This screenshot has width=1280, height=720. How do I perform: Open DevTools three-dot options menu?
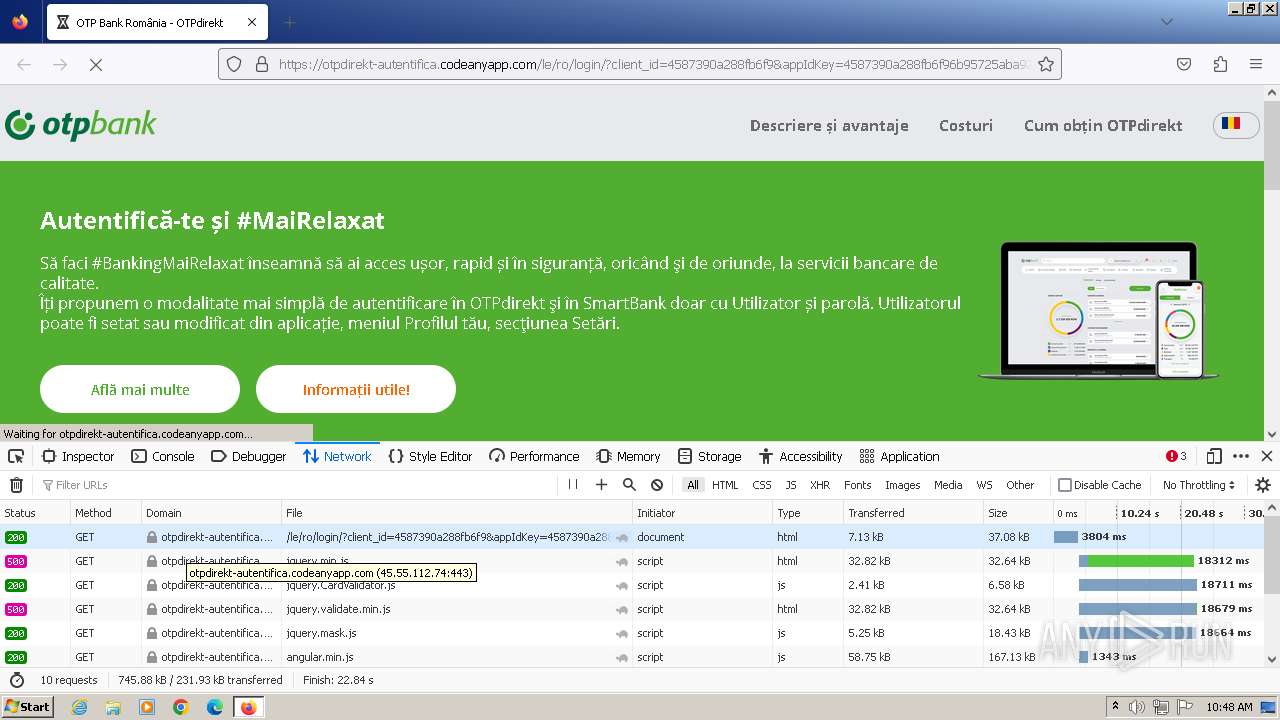[x=1241, y=456]
